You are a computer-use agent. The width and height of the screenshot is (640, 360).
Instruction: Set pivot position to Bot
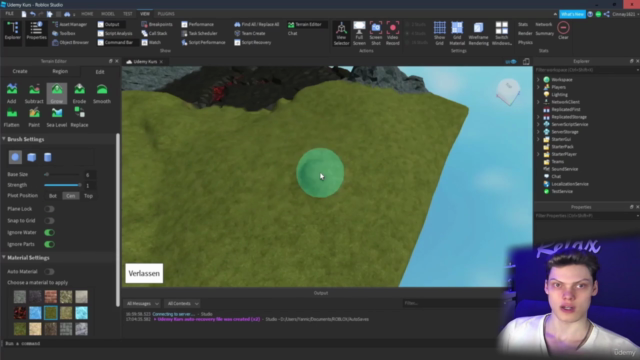(x=53, y=196)
